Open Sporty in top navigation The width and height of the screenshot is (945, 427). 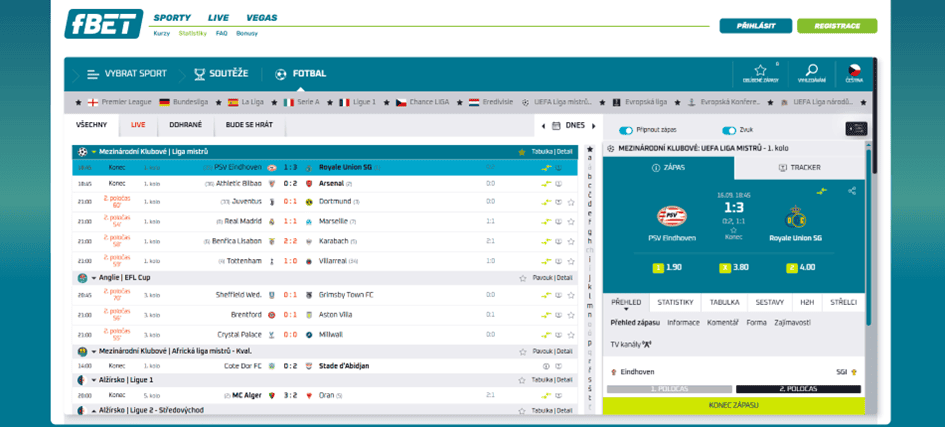pos(172,17)
